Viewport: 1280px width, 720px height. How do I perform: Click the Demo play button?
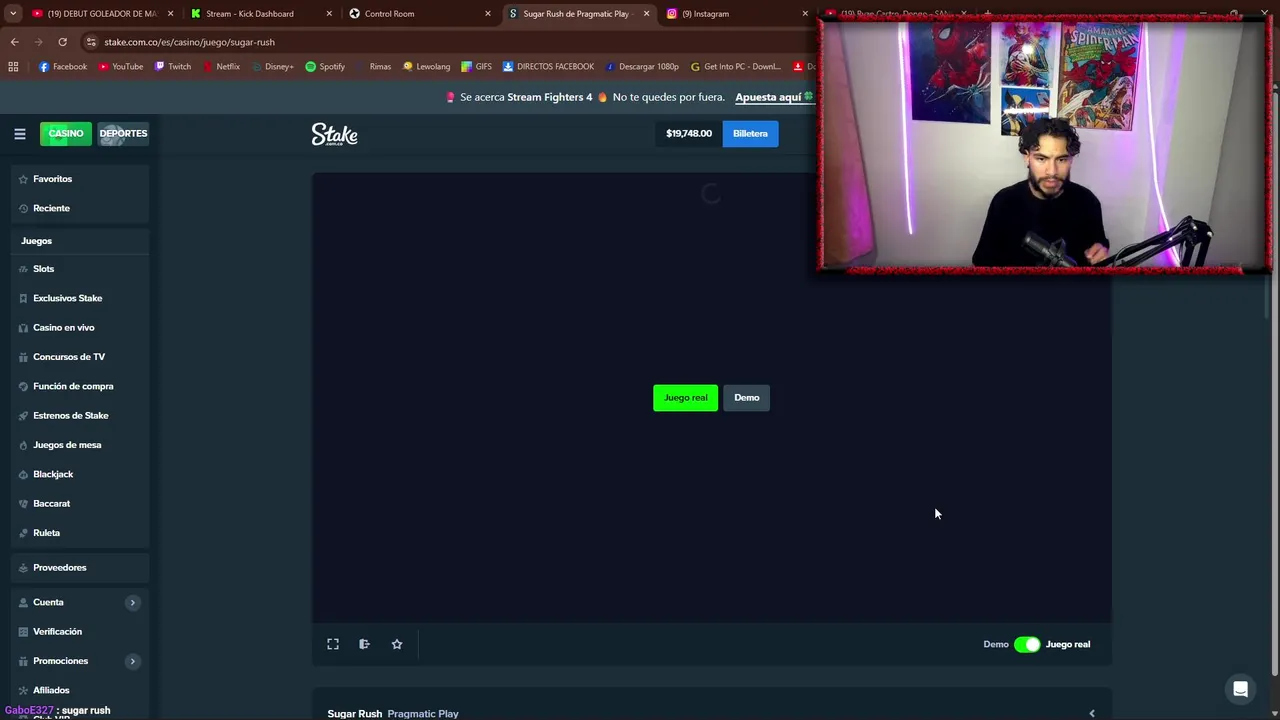pos(746,398)
